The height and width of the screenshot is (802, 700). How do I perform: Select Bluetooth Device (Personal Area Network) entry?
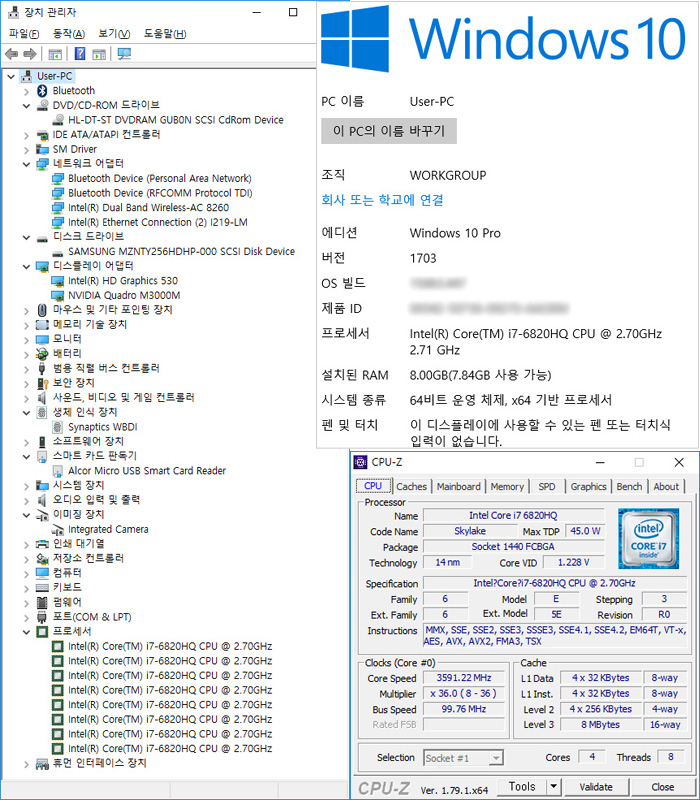(160, 179)
